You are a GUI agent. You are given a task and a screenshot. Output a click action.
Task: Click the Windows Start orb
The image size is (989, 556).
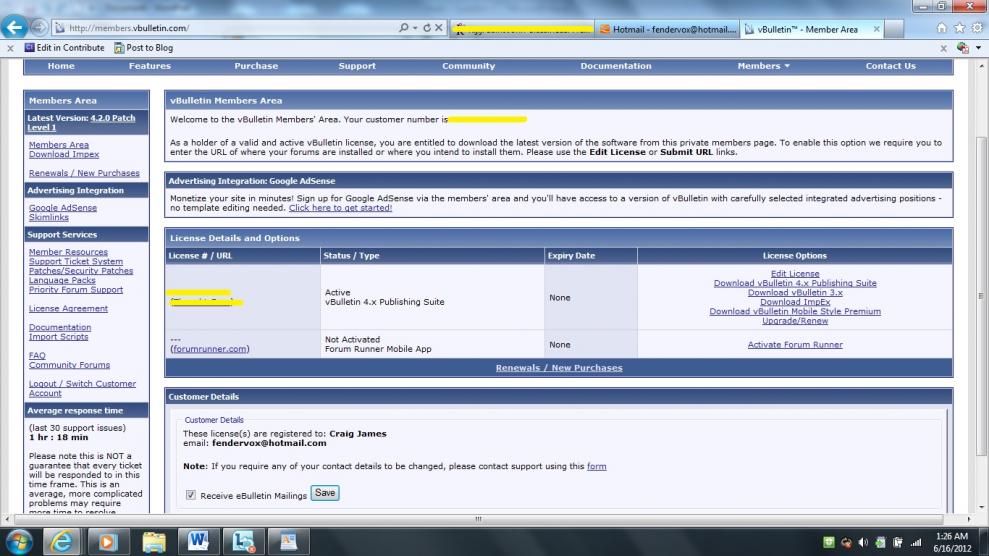tap(19, 541)
